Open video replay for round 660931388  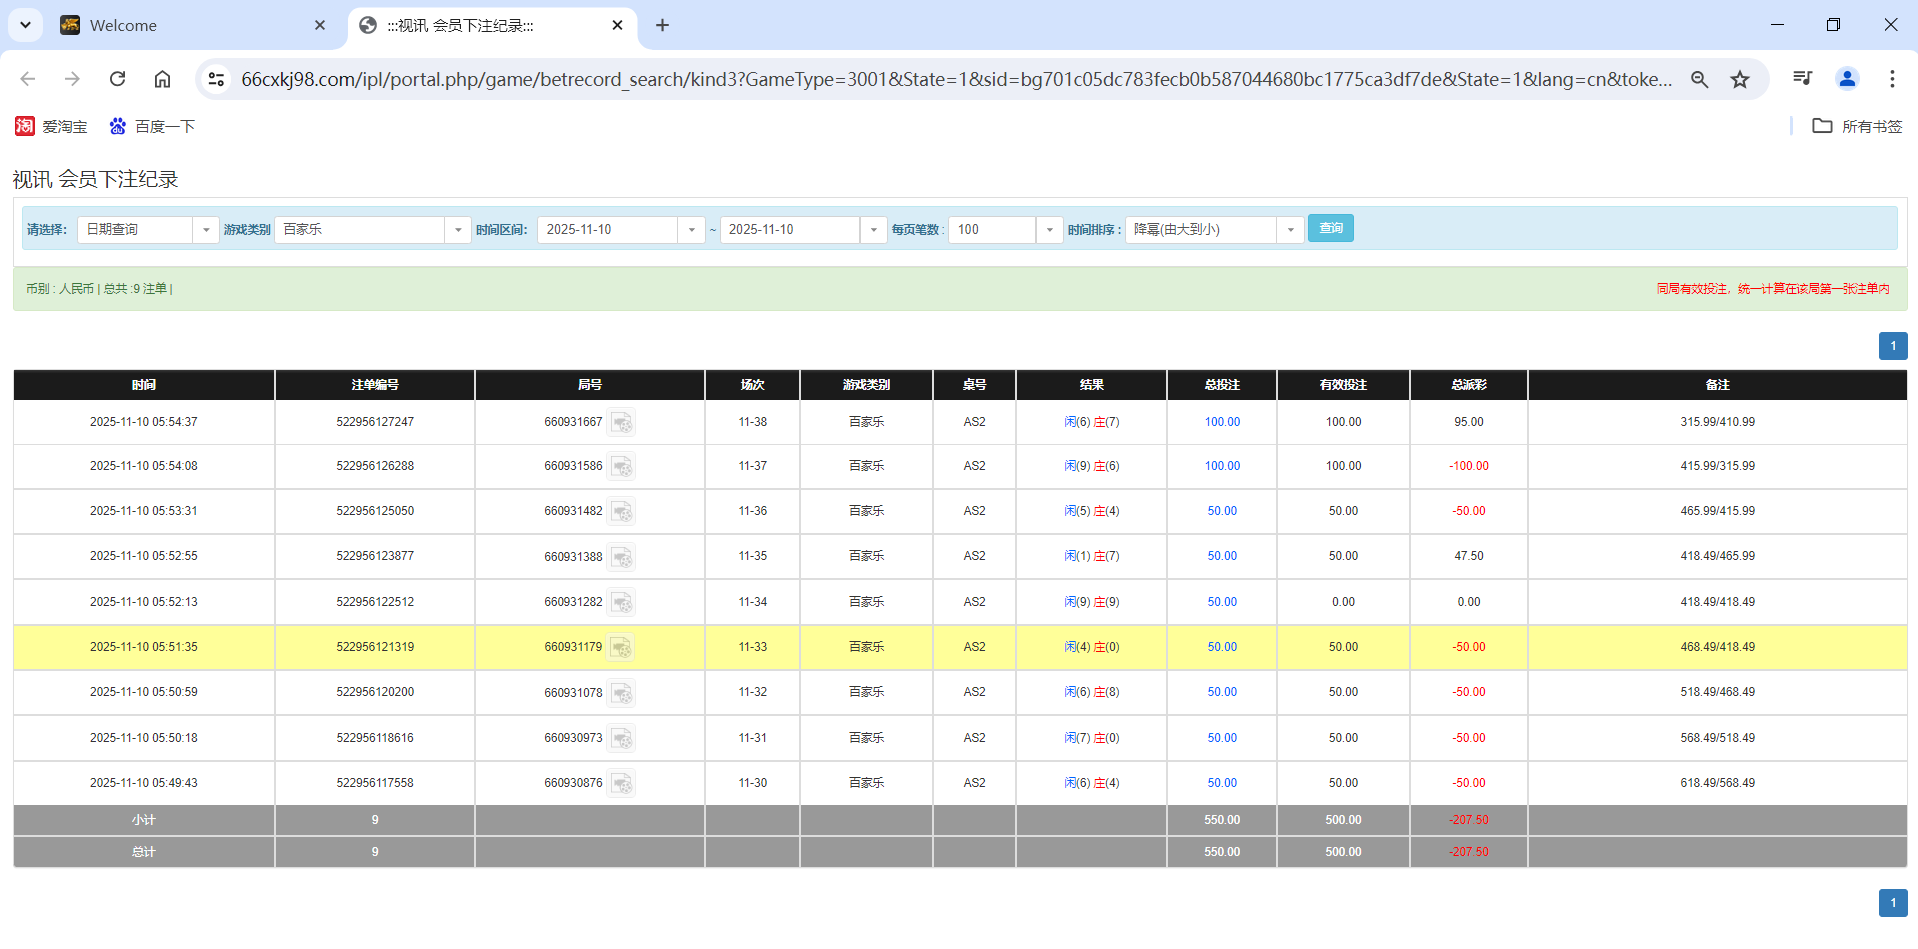pos(622,557)
